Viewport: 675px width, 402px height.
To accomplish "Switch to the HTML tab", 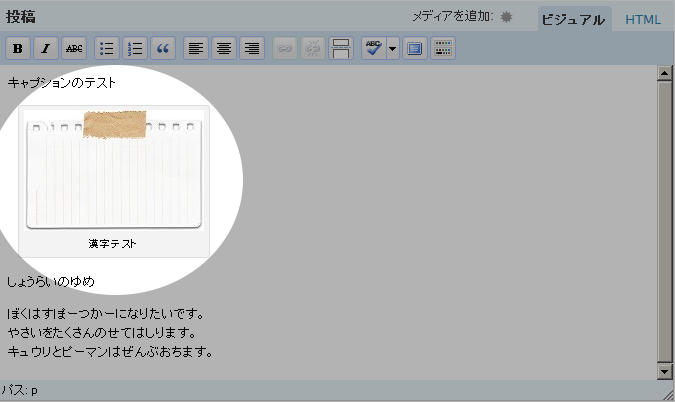I will click(643, 19).
